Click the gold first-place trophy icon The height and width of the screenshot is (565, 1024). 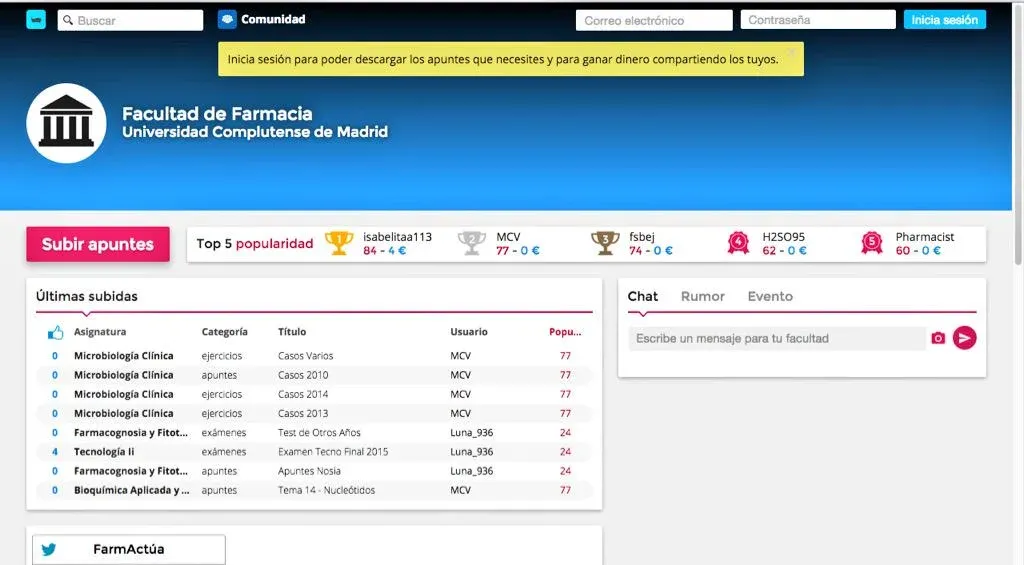[x=340, y=243]
